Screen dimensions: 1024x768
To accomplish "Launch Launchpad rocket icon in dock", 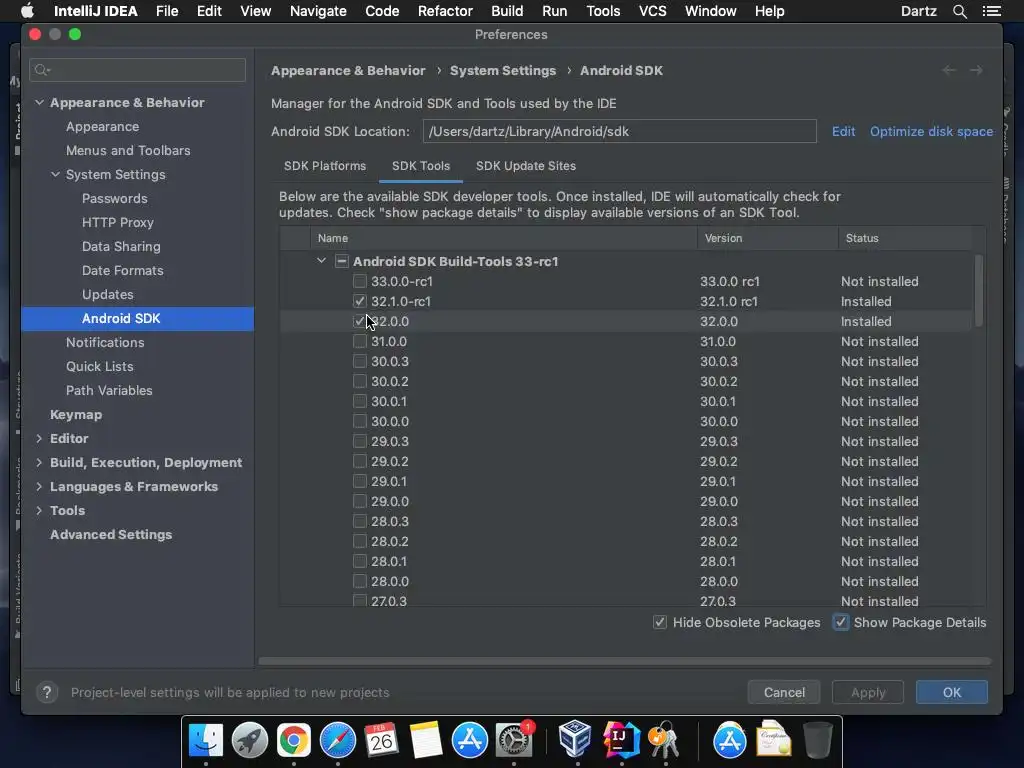I will (x=249, y=740).
